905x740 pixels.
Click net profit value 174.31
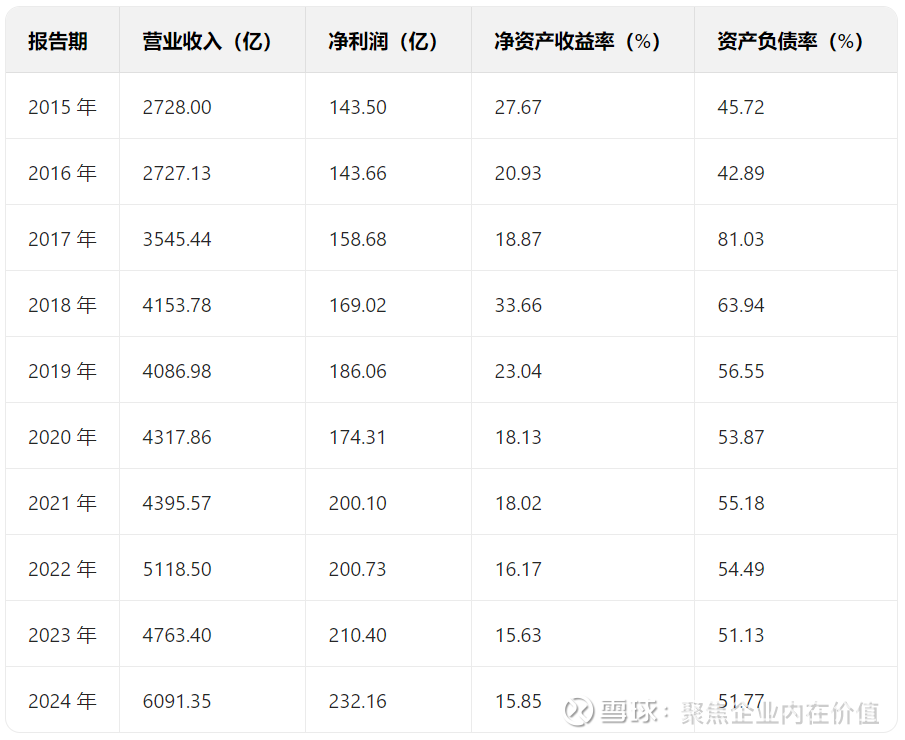coord(358,437)
